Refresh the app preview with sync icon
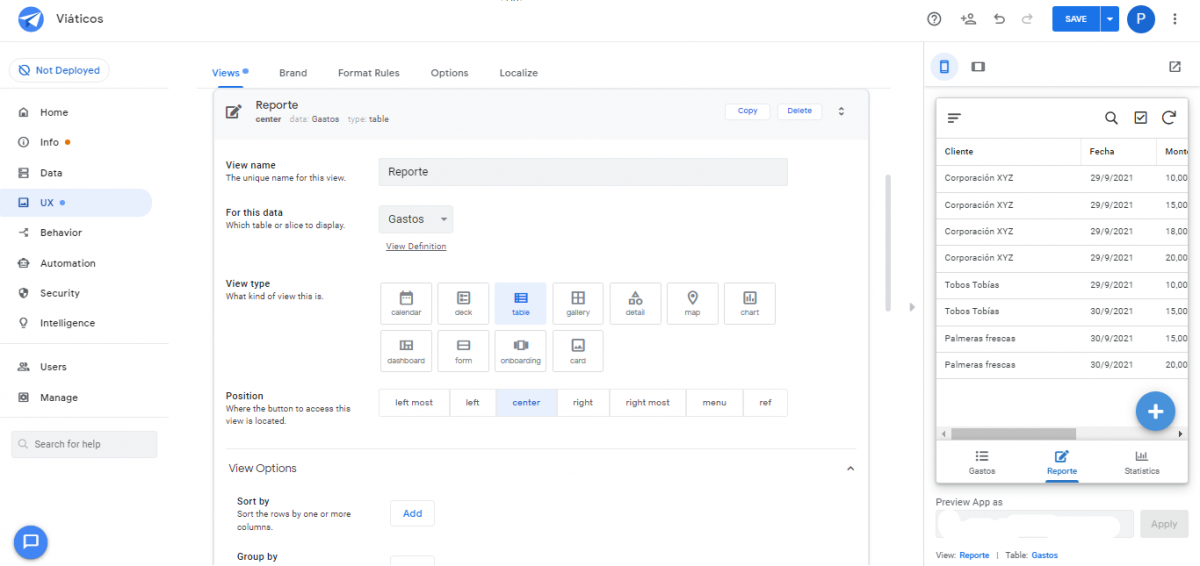Screen dimensions: 1200x566 click(x=1168, y=118)
